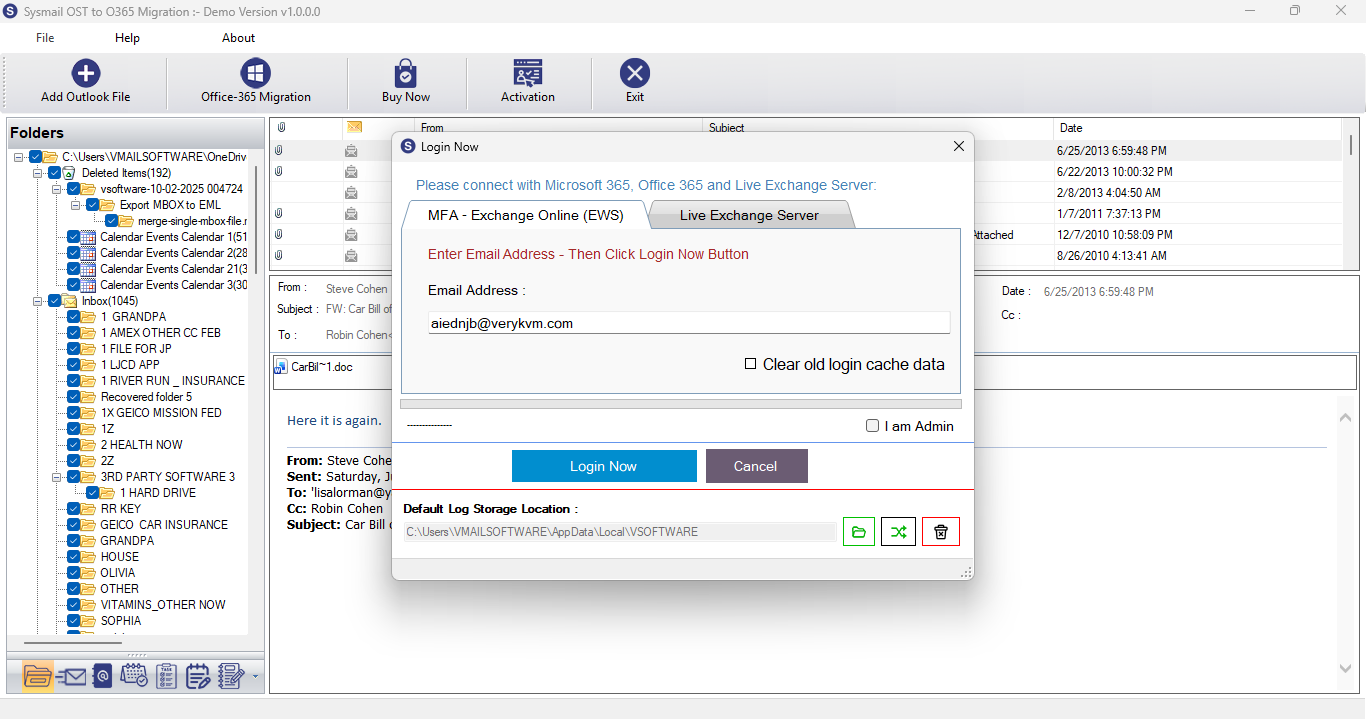Uncheck the 1 GRANDPA folder checkbox
1366x720 pixels.
click(73, 317)
